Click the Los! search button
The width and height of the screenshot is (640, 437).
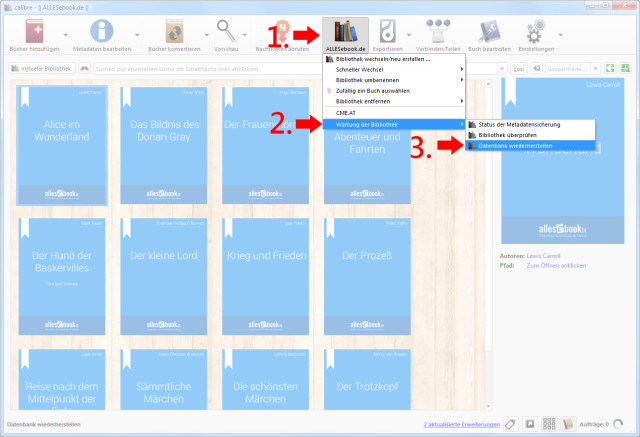click(519, 69)
